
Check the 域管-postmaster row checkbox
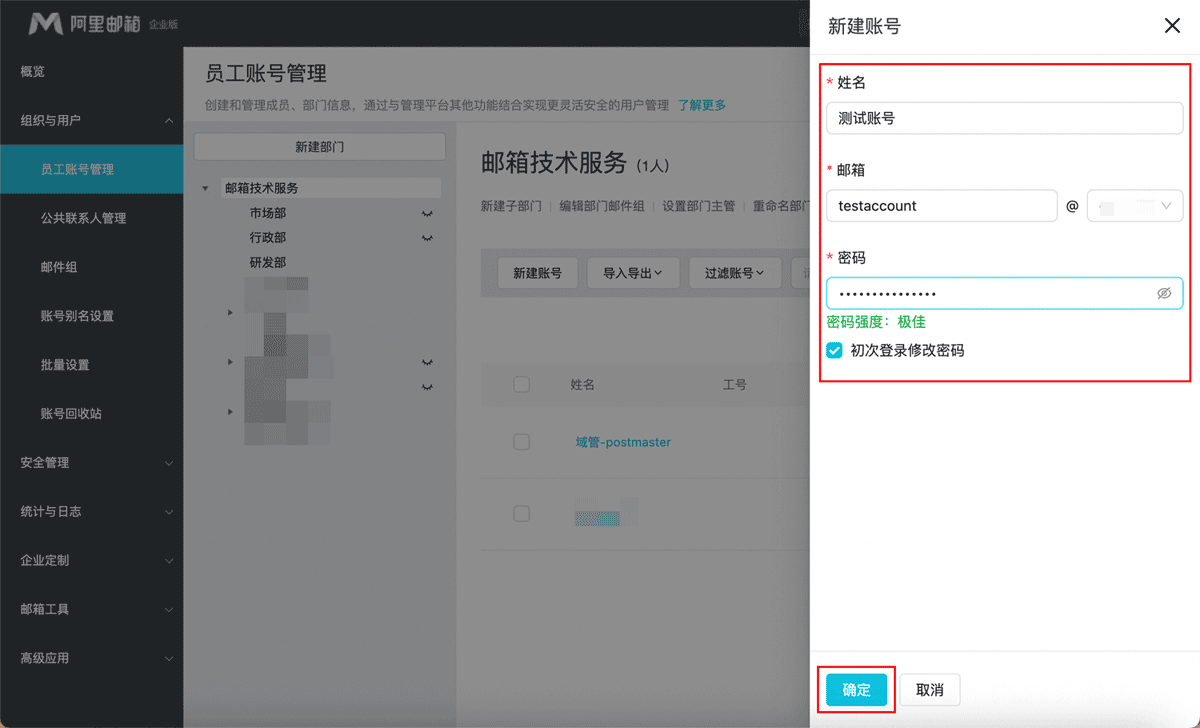tap(521, 442)
